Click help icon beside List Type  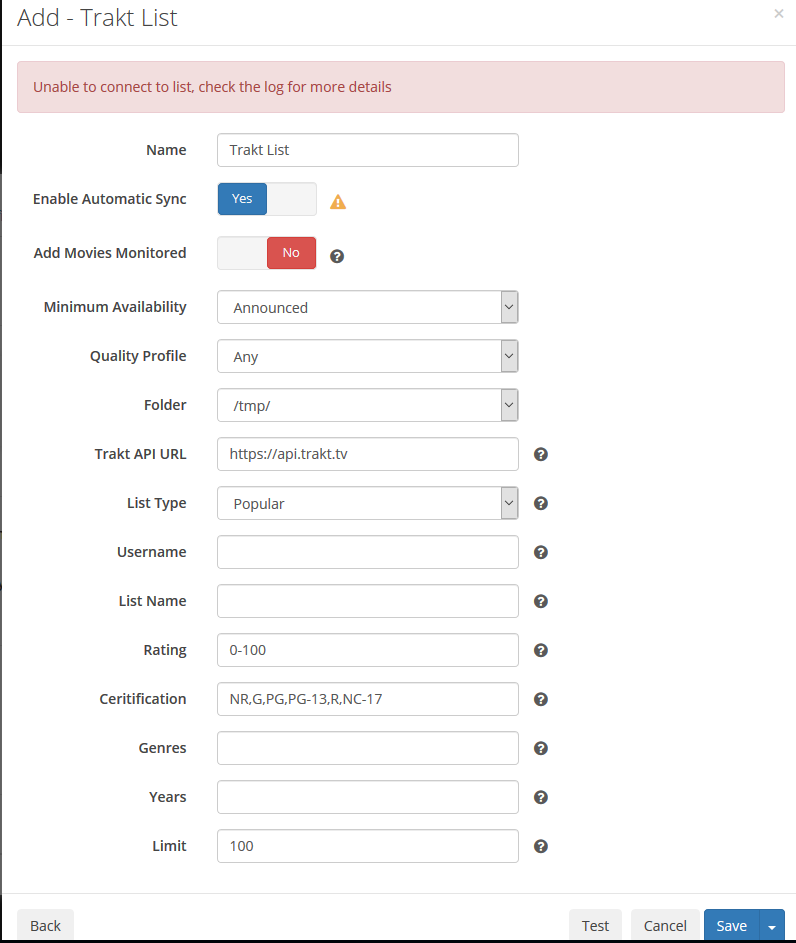click(x=541, y=503)
